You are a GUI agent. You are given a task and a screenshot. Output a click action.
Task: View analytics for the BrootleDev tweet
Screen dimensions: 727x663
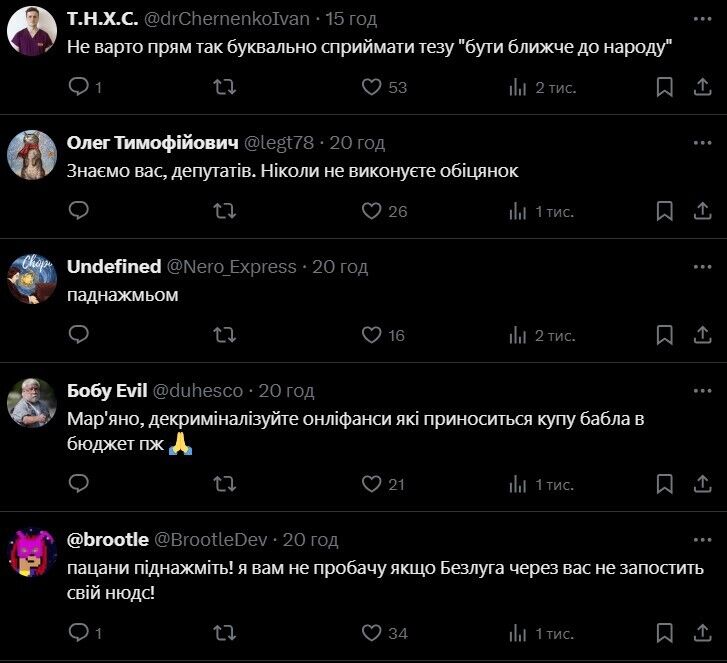click(518, 632)
